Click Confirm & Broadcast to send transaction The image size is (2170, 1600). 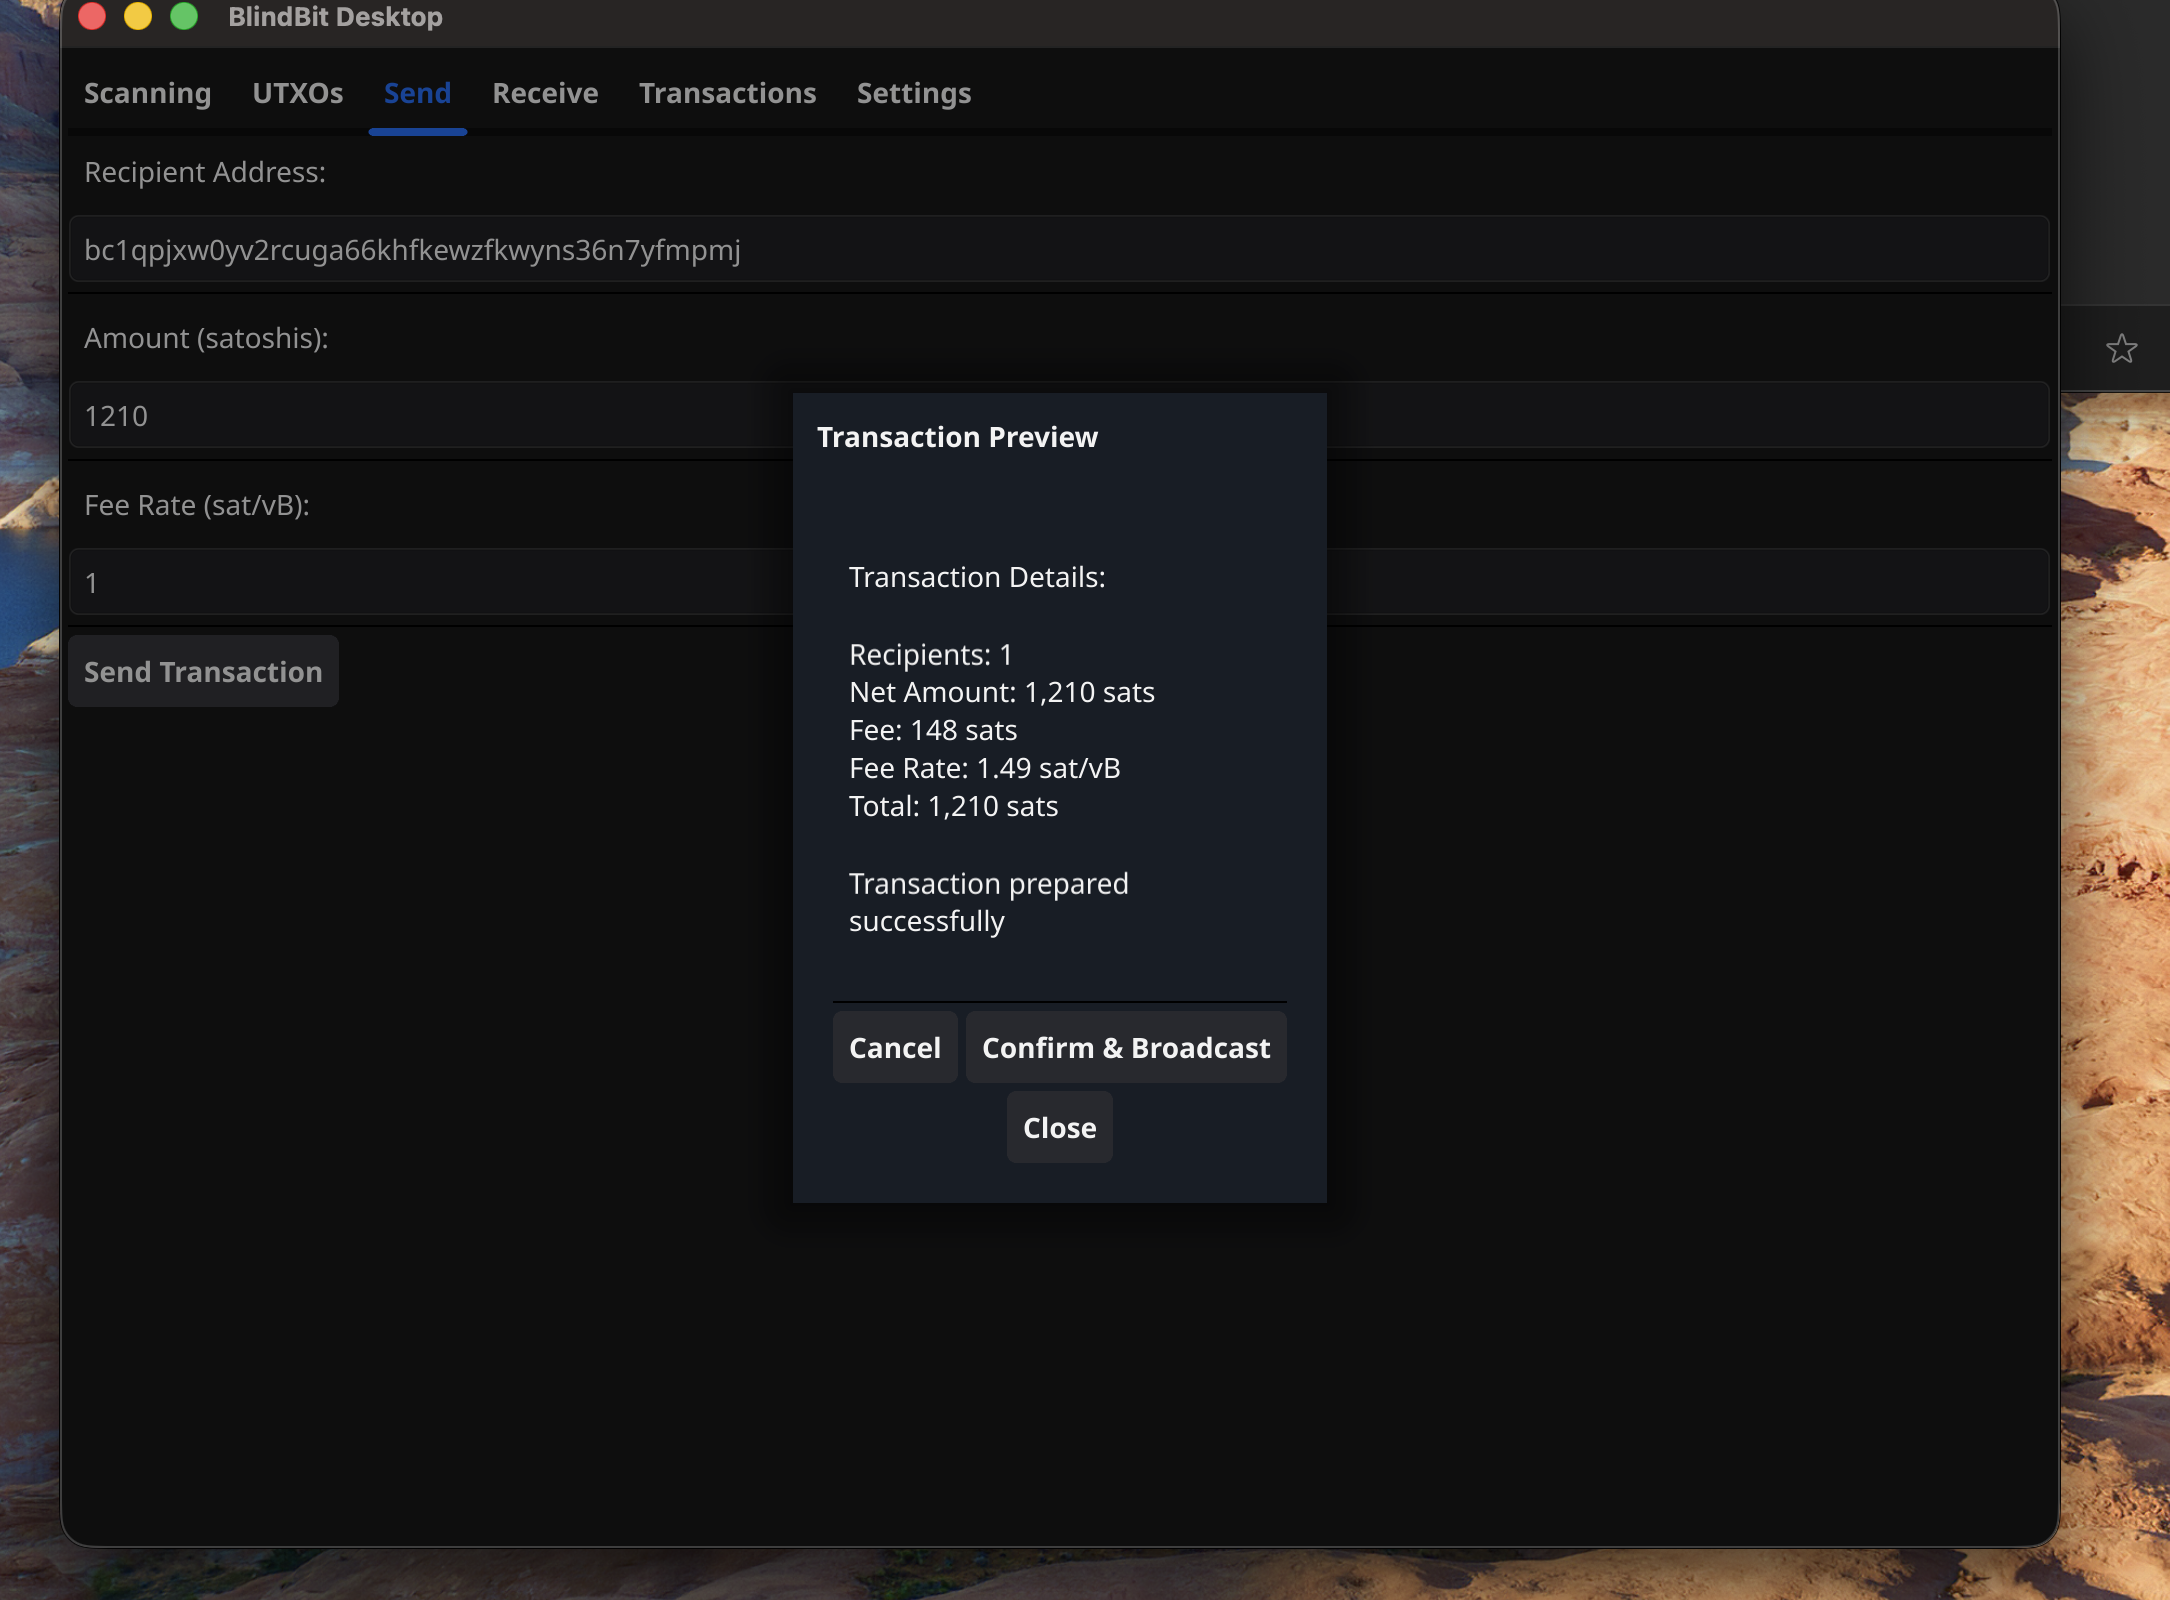coord(1126,1047)
